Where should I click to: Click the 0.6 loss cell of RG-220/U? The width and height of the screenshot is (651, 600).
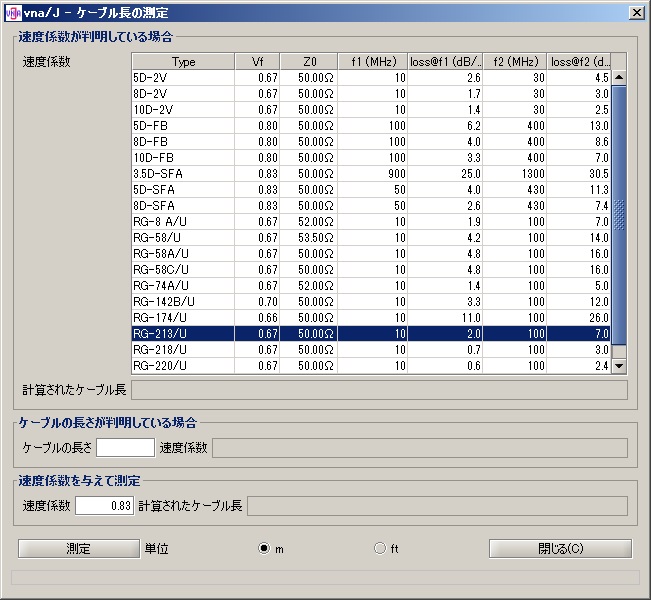point(445,365)
